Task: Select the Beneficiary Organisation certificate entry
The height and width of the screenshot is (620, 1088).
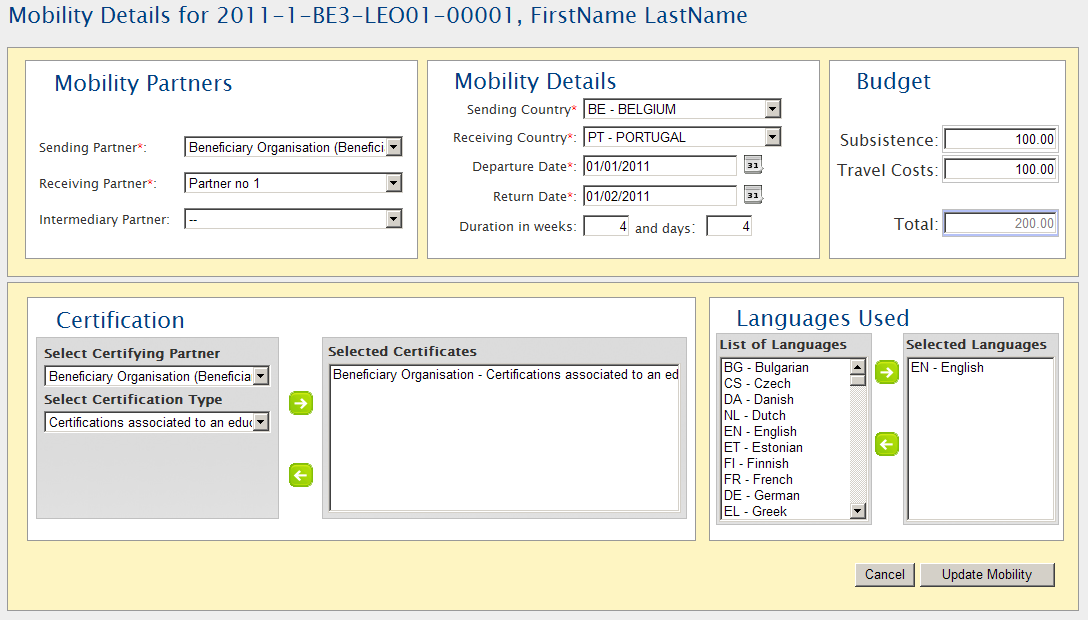Action: (x=504, y=374)
